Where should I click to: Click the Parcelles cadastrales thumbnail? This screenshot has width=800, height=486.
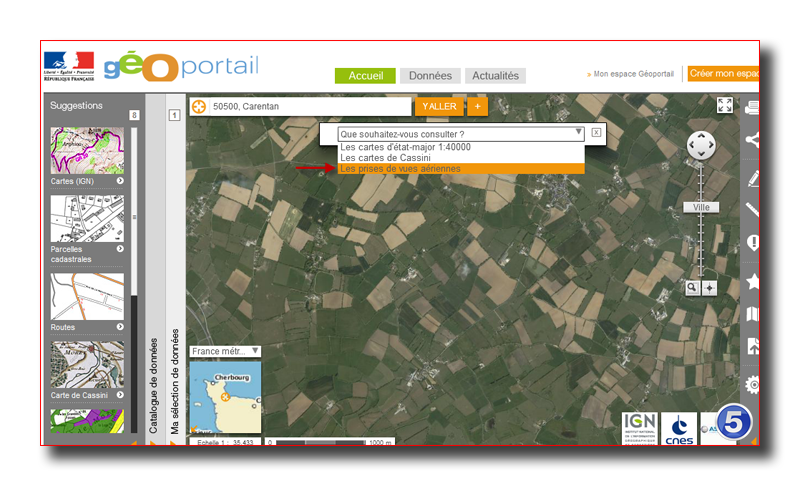pos(87,218)
